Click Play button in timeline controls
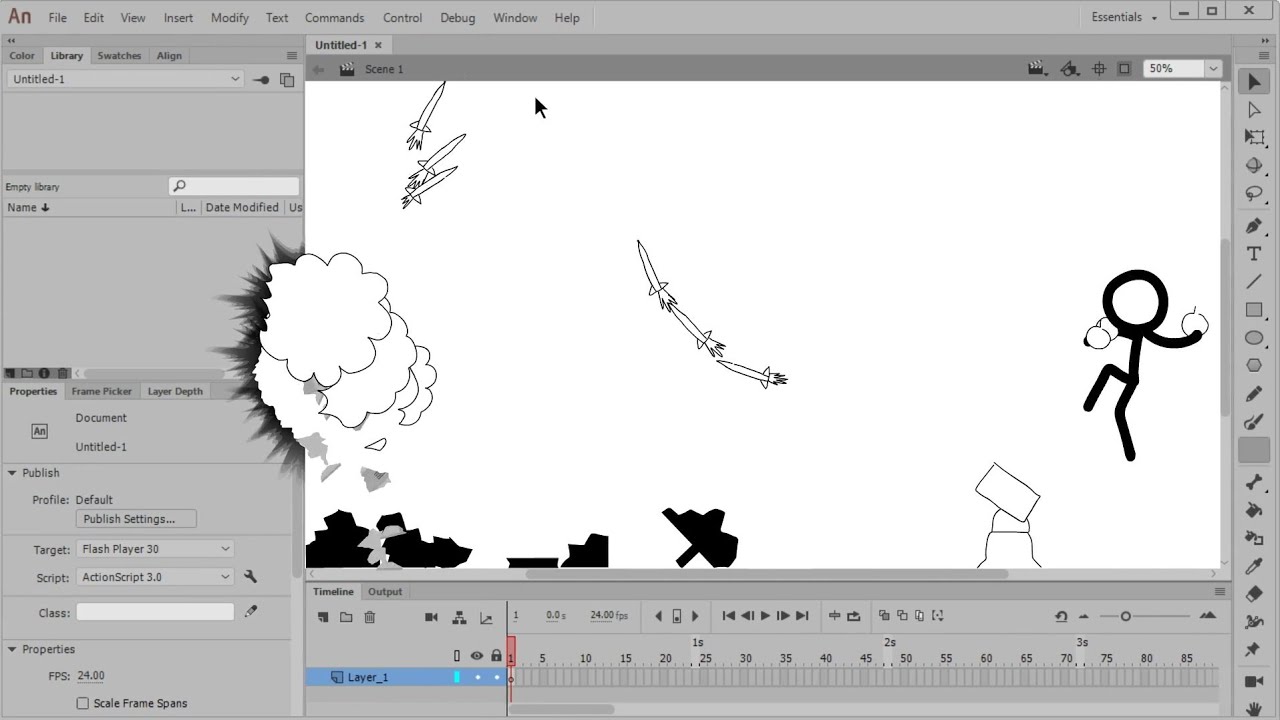 pyautogui.click(x=765, y=616)
